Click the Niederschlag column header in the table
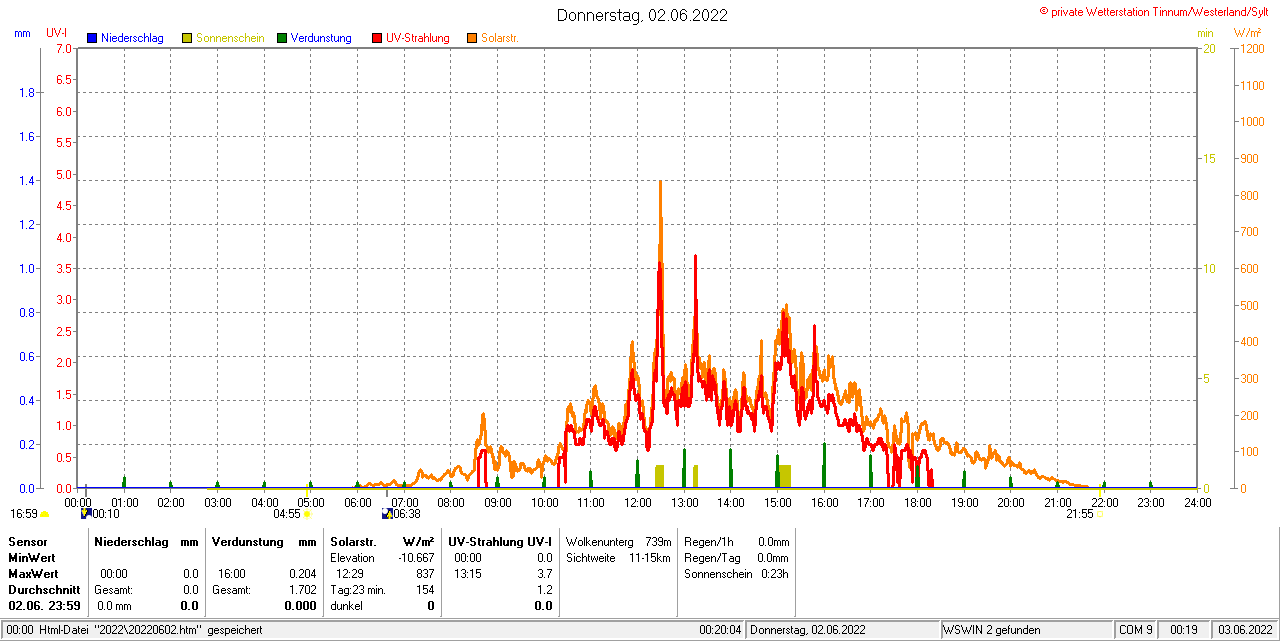This screenshot has width=1280, height=641. pyautogui.click(x=132, y=541)
